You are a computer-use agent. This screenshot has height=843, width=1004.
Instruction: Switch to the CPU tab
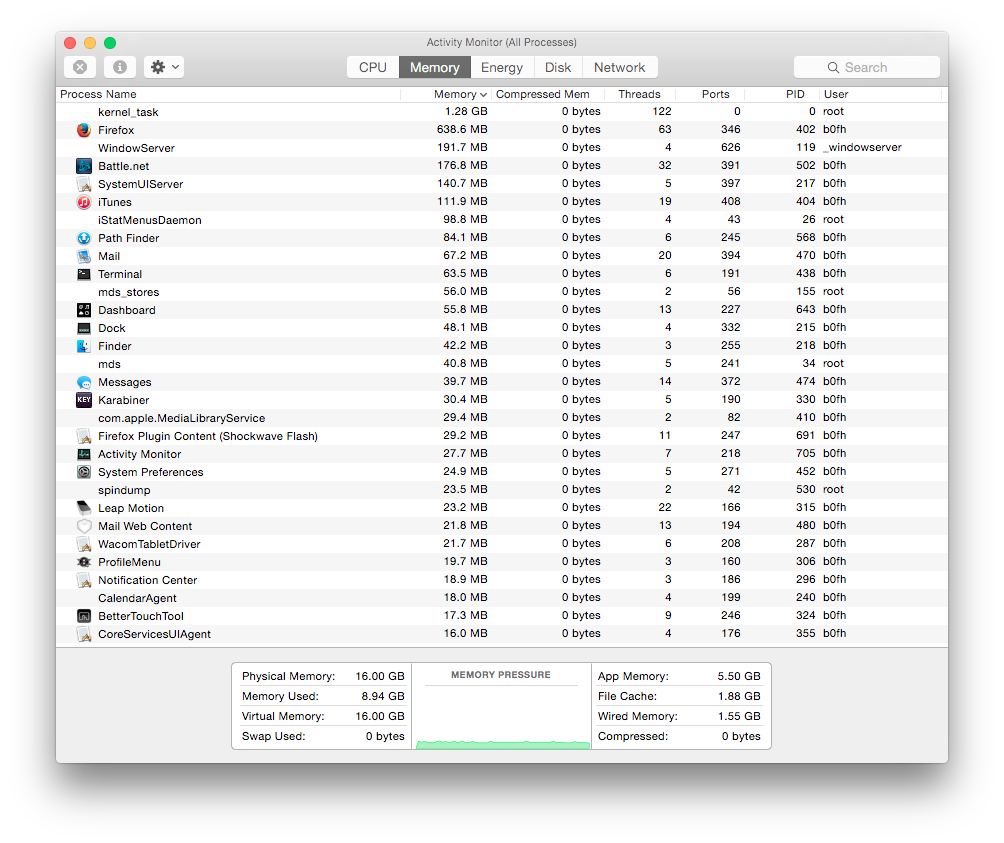point(373,67)
